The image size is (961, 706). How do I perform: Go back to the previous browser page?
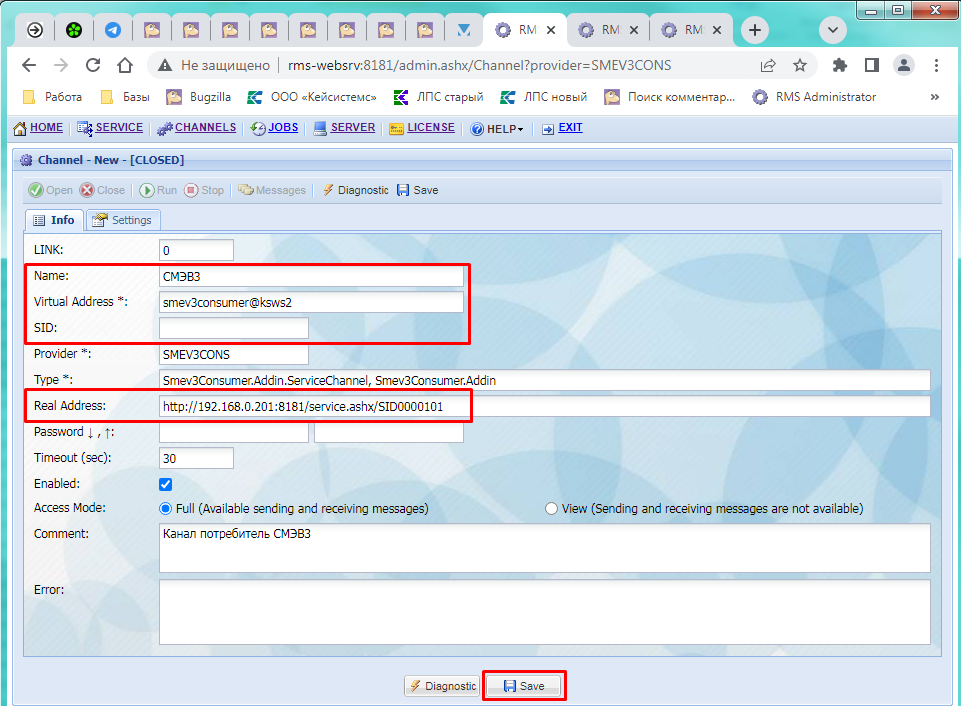pos(29,65)
